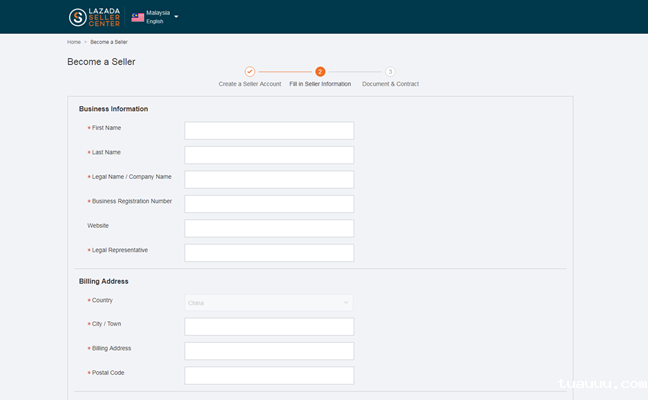Select the Create a Seller Account step
The image size is (648, 400).
coord(250,84)
